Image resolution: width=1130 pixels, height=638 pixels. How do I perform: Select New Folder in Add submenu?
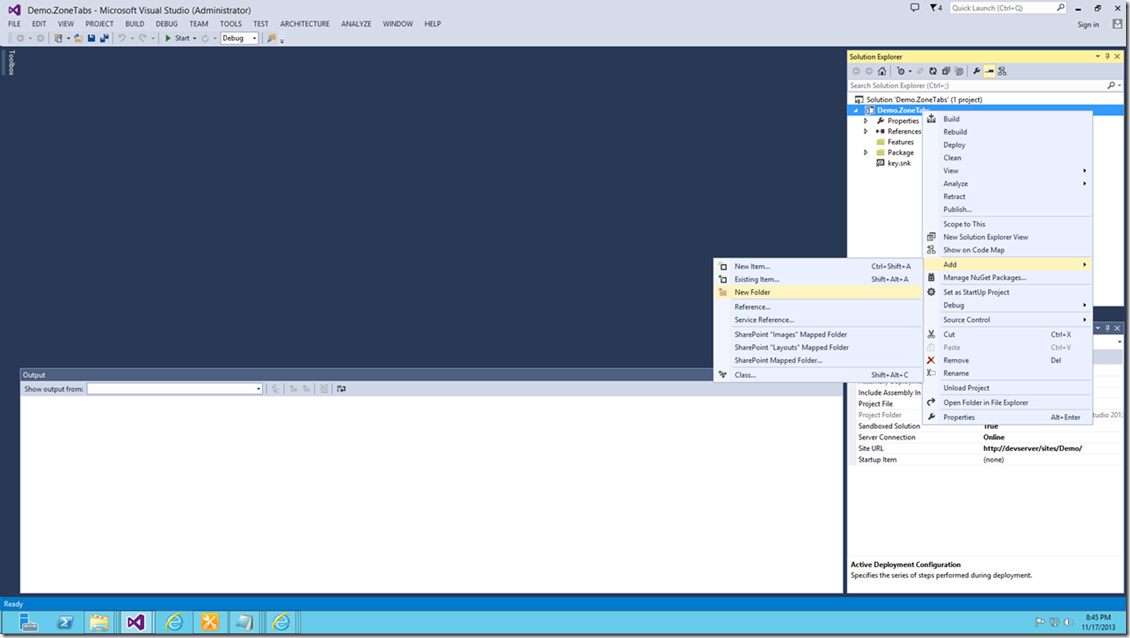pyautogui.click(x=819, y=292)
